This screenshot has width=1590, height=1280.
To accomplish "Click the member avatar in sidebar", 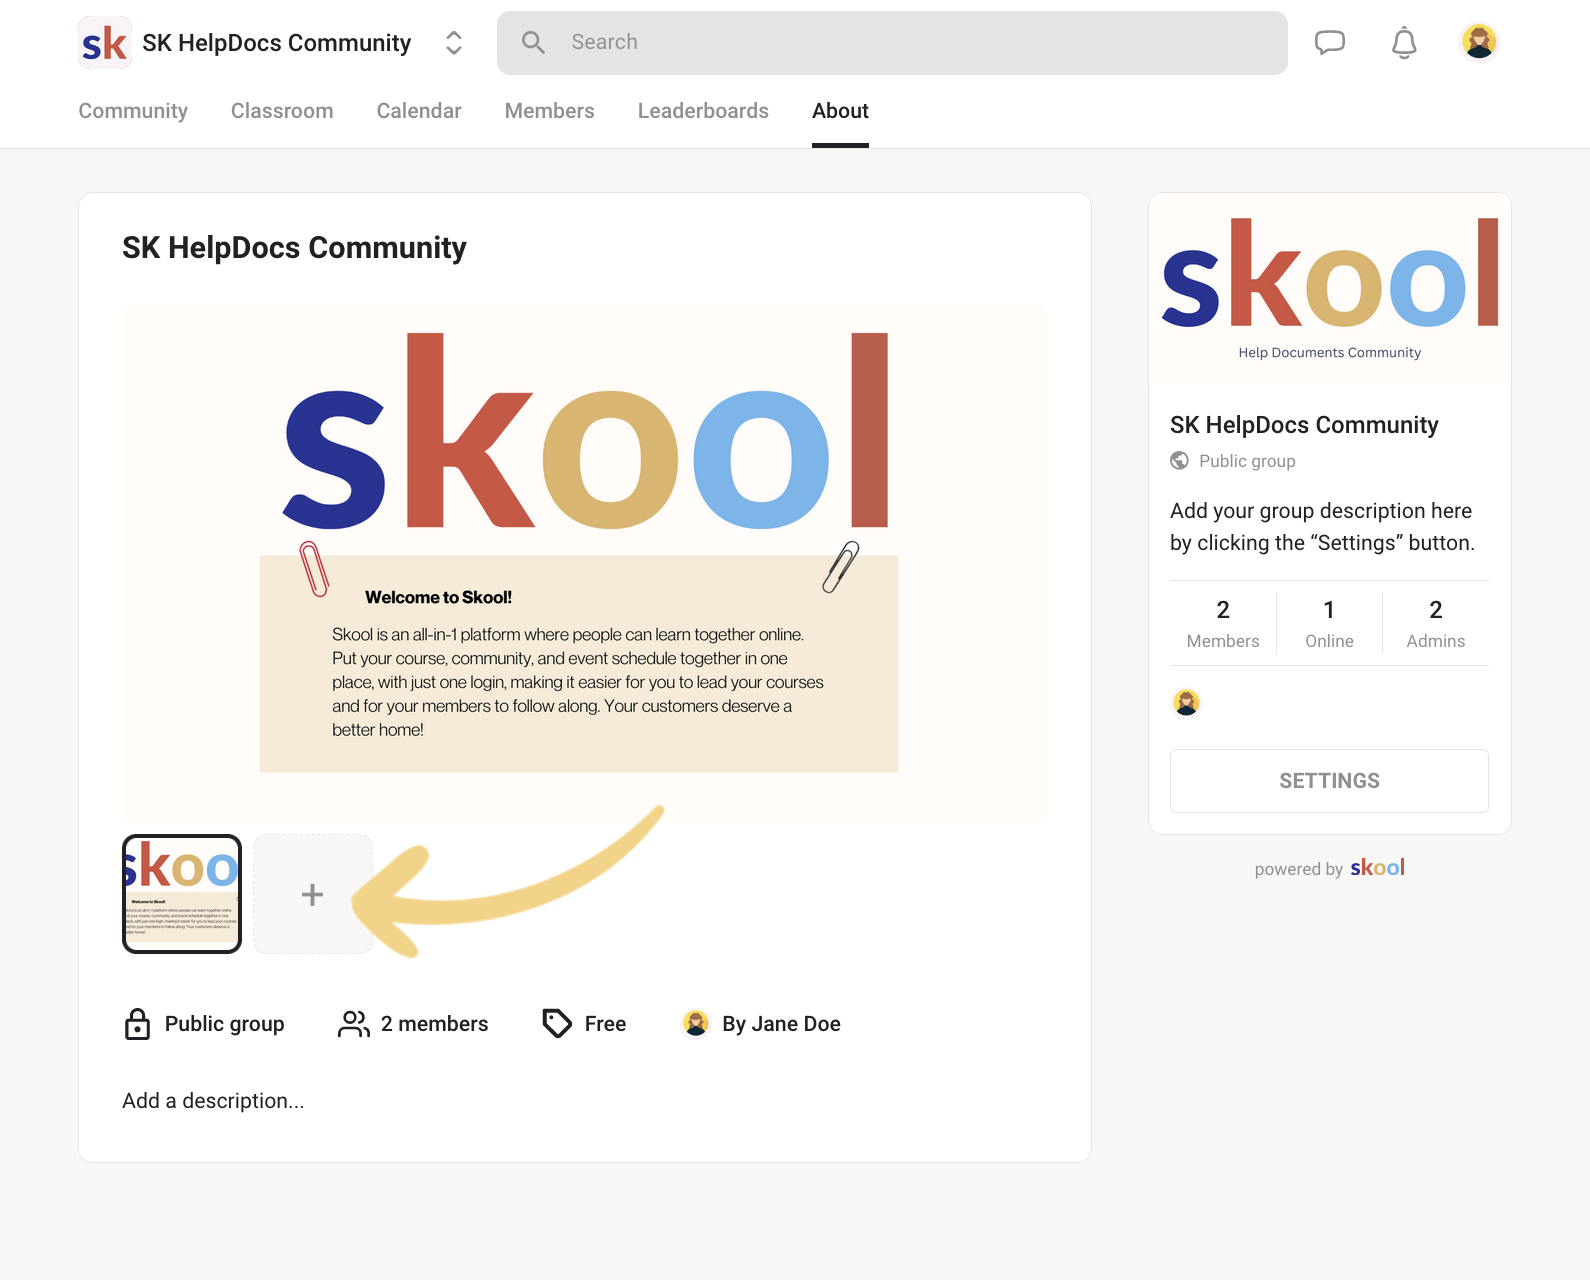I will coord(1186,703).
